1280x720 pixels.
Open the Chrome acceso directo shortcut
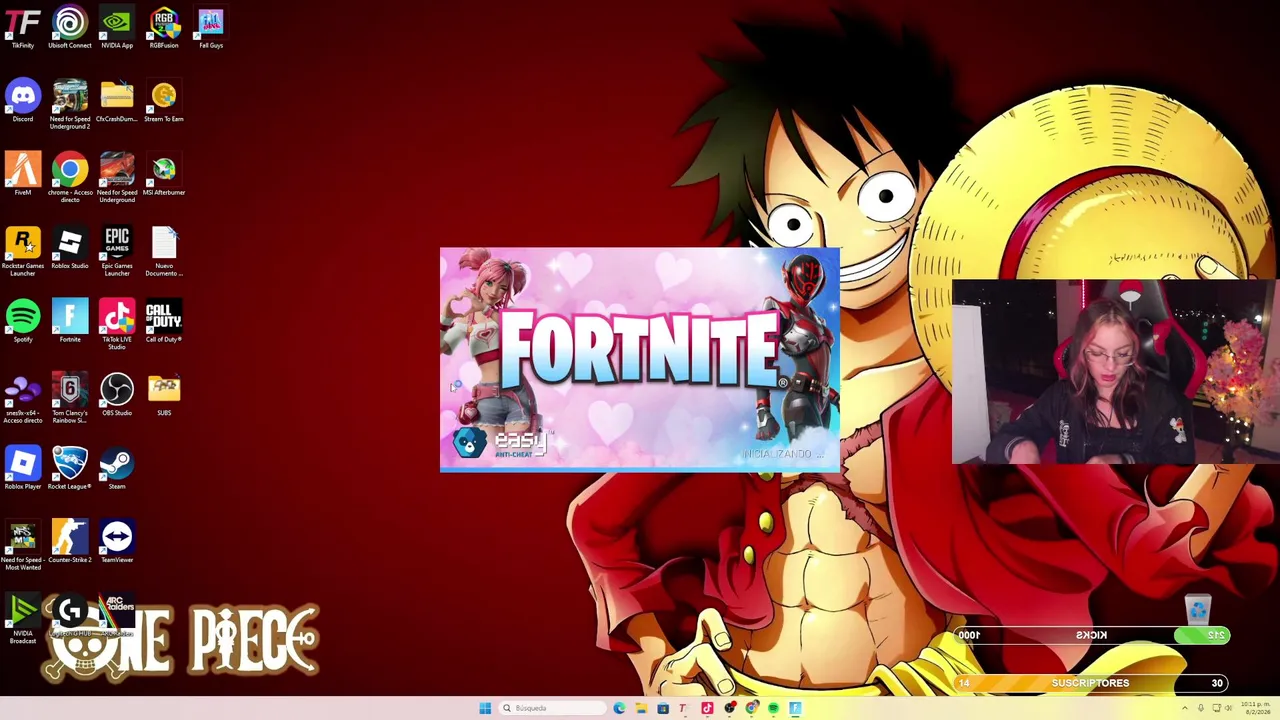pyautogui.click(x=70, y=178)
